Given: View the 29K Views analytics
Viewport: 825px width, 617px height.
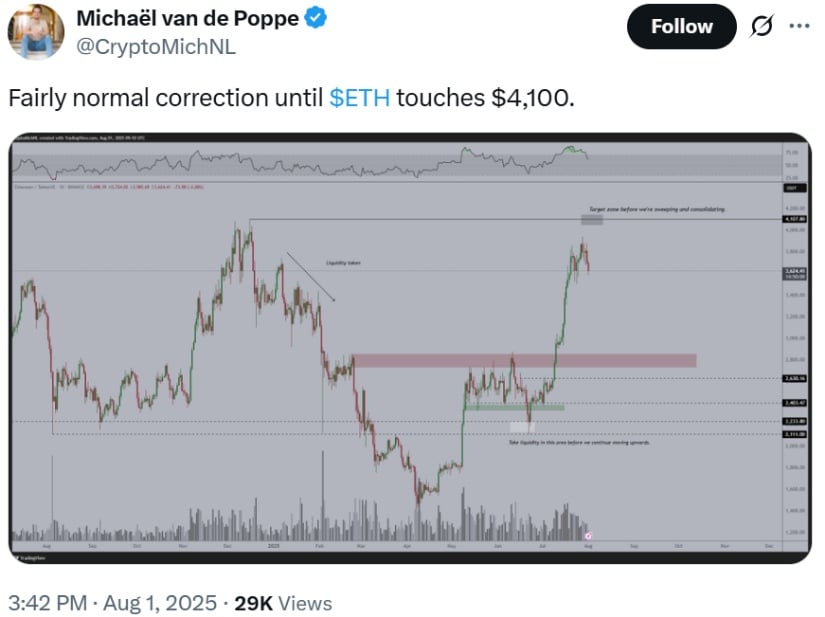Looking at the screenshot, I should pos(283,603).
